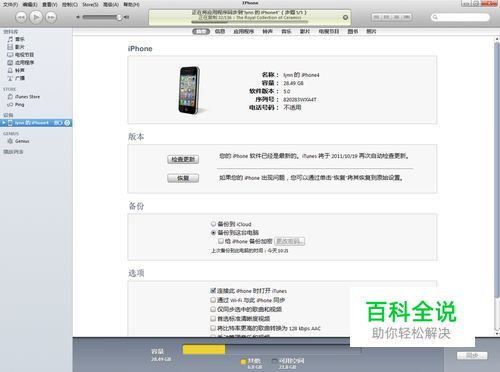Click the 恢复 button
The width and height of the screenshot is (500, 372).
click(183, 178)
